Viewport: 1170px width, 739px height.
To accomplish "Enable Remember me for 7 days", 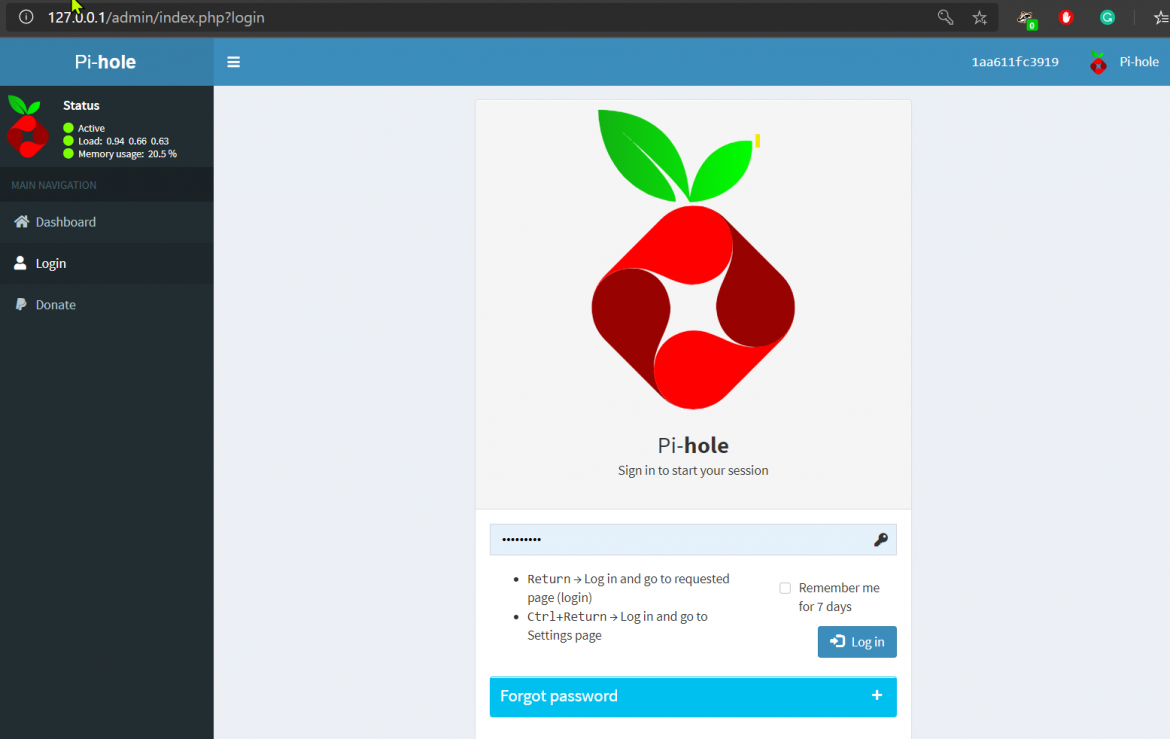I will tap(785, 588).
